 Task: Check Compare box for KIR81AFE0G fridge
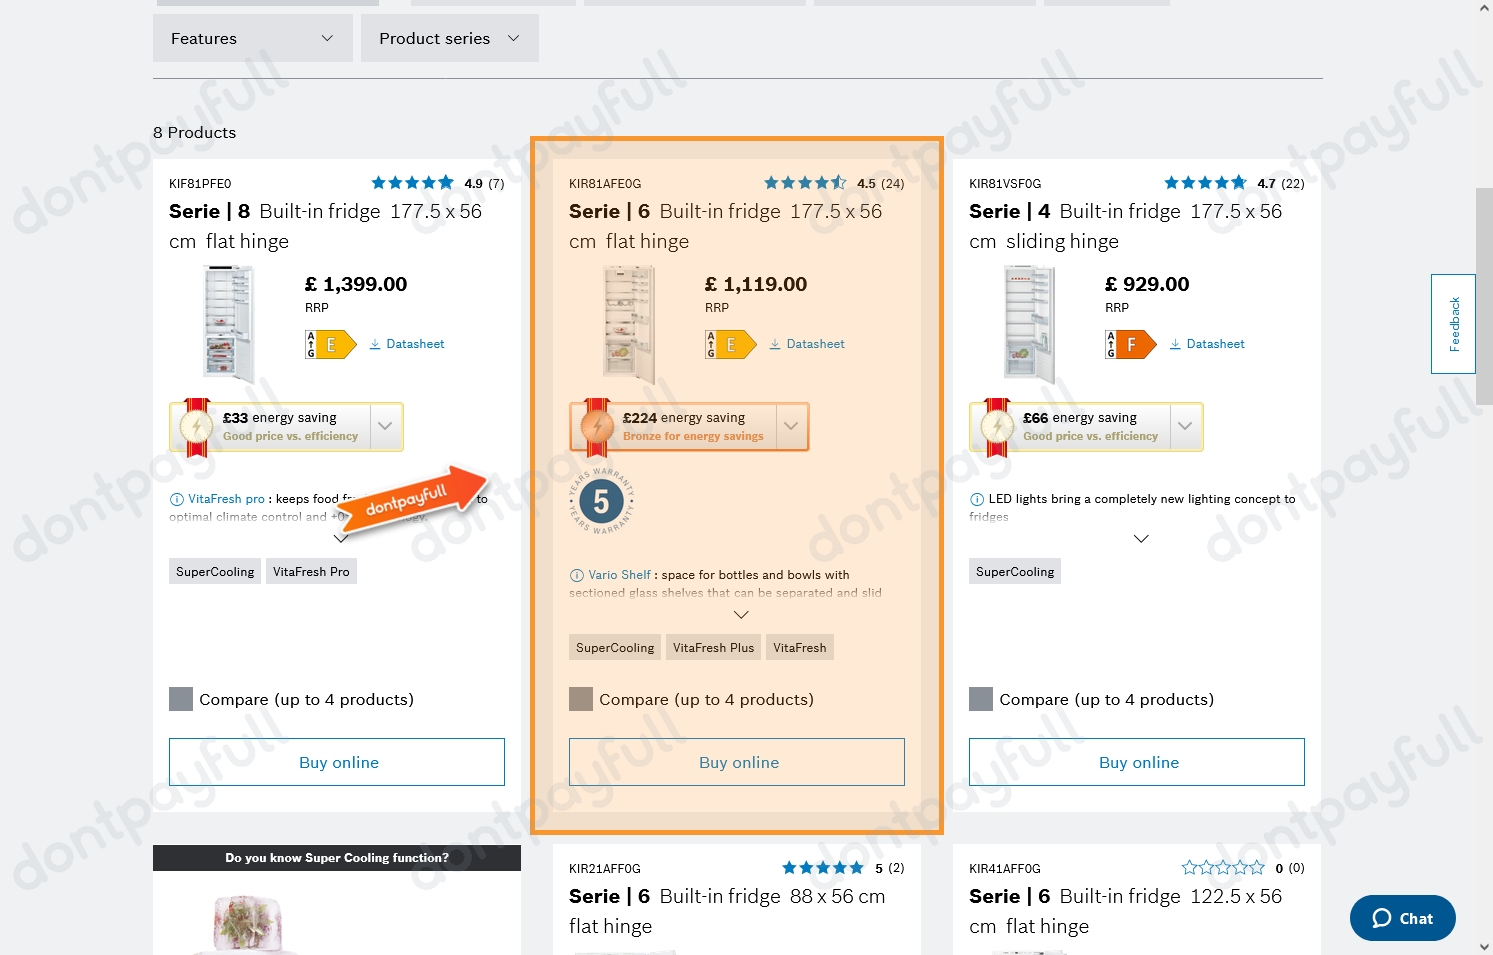581,699
